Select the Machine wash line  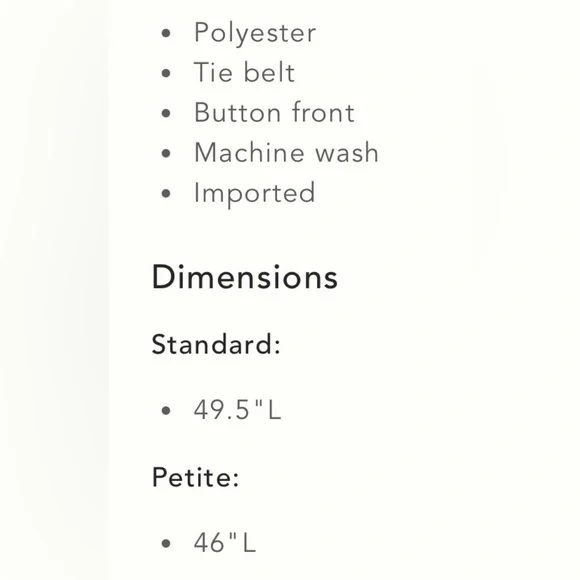coord(286,152)
